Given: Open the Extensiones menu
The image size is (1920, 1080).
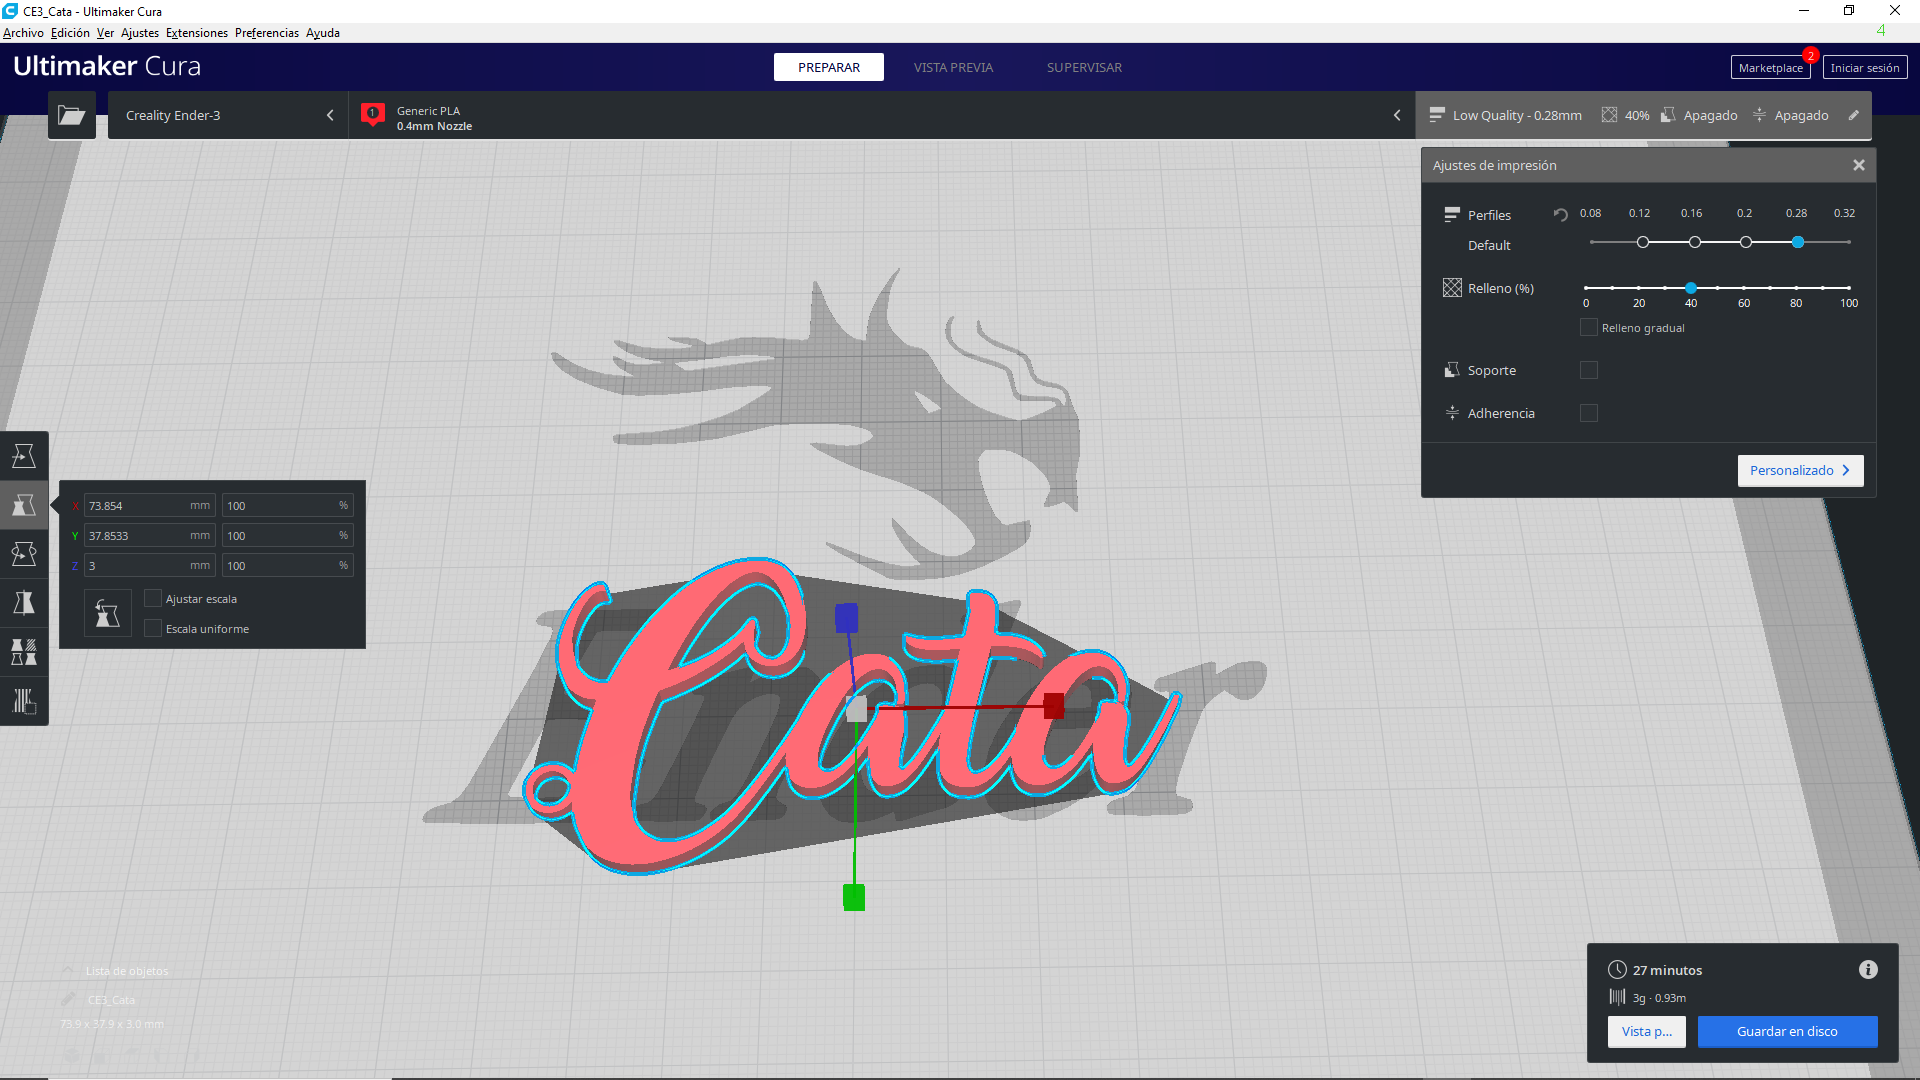Looking at the screenshot, I should point(197,33).
